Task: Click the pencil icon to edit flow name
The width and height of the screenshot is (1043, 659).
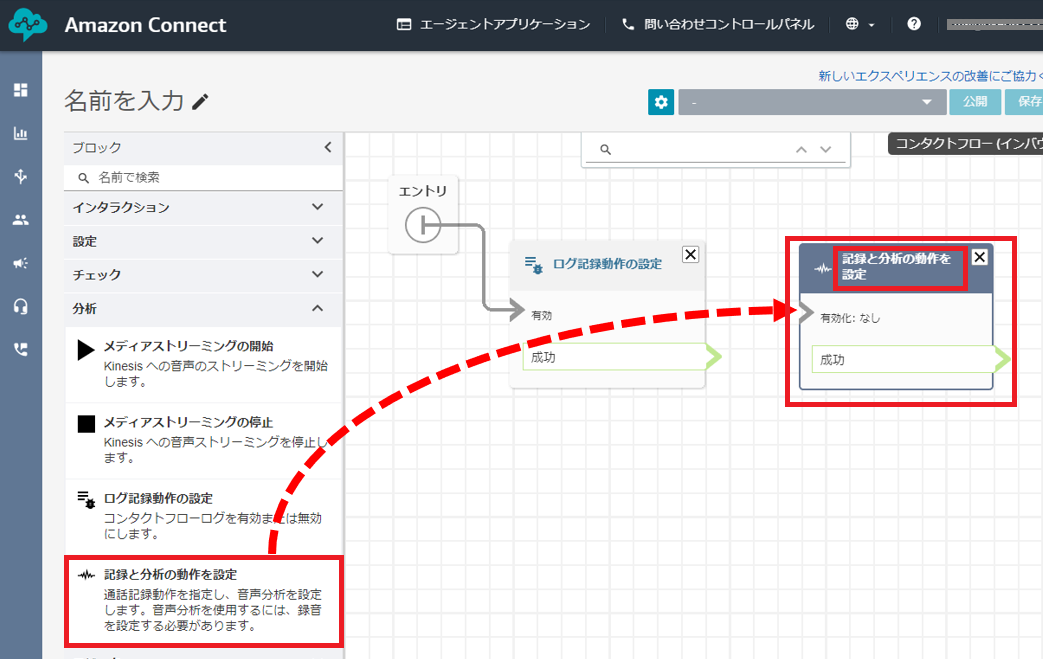Action: [x=200, y=102]
